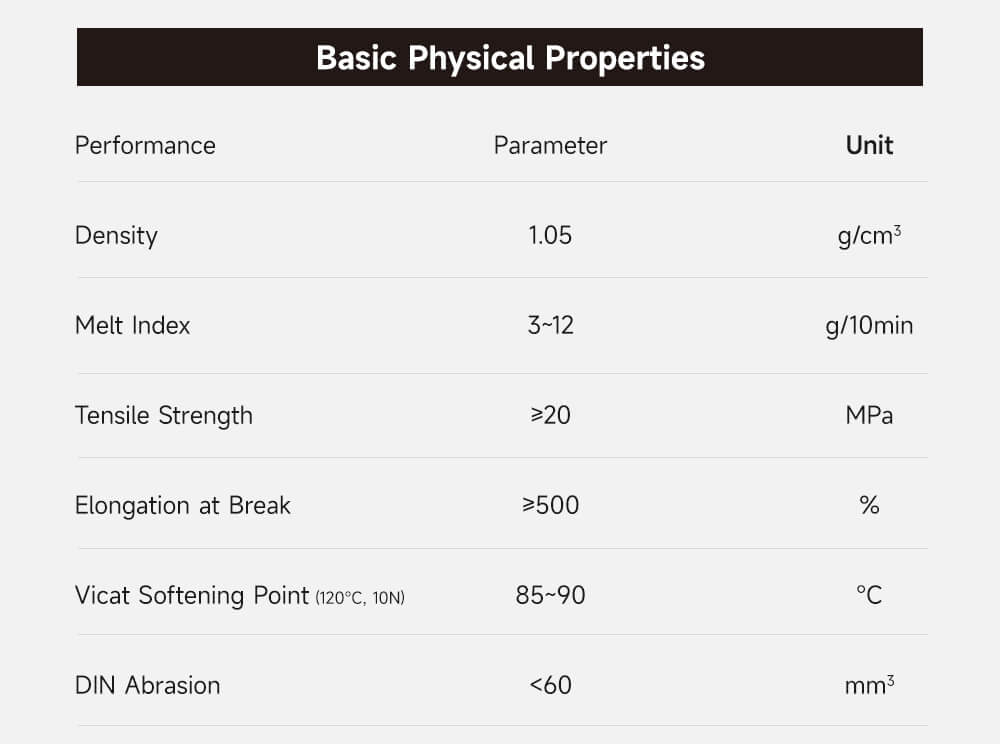Image resolution: width=1000 pixels, height=744 pixels.
Task: Click the 3~12 melt index value
Action: point(550,325)
